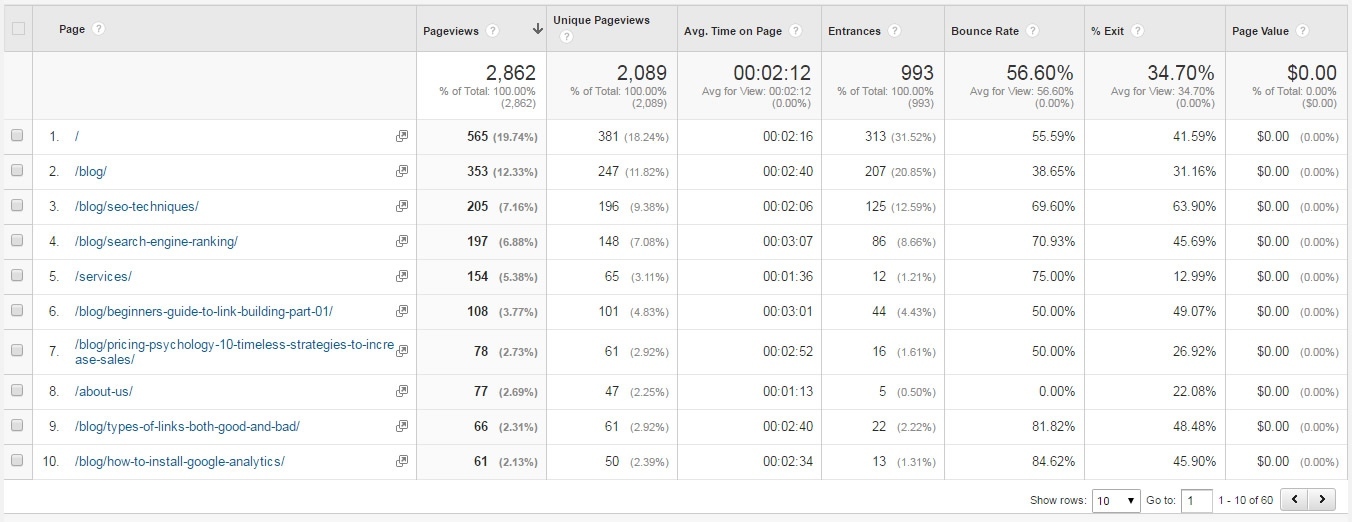This screenshot has width=1352, height=522.
Task: Select all rows with the header checkbox
Action: coord(17,29)
